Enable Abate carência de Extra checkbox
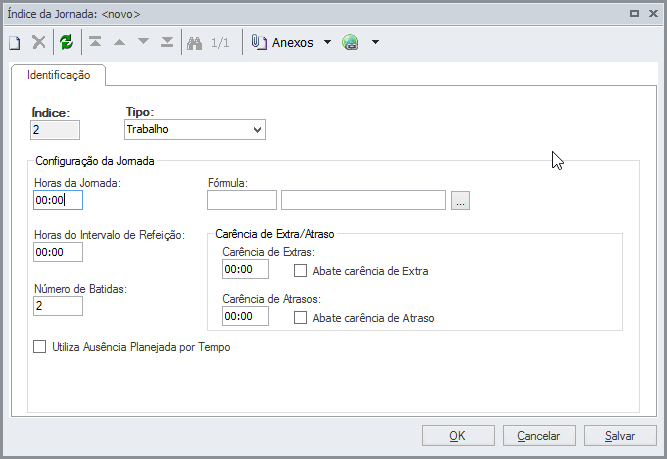The height and width of the screenshot is (459, 667). (300, 271)
